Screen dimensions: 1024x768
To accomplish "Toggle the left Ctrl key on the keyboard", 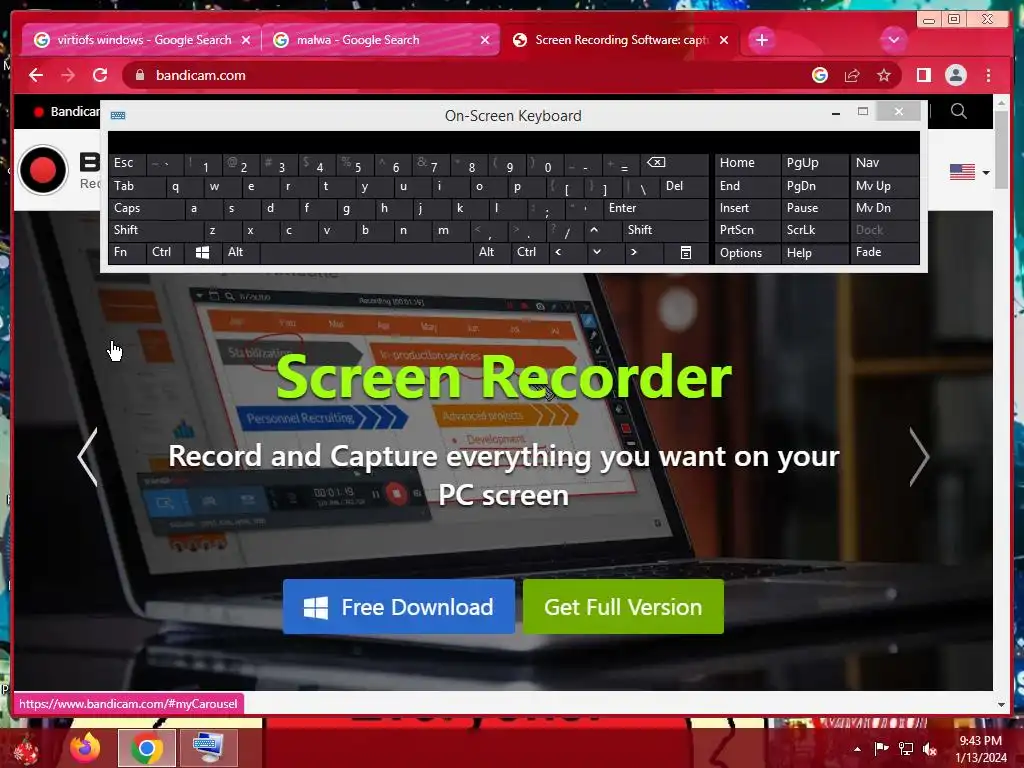I will point(165,252).
